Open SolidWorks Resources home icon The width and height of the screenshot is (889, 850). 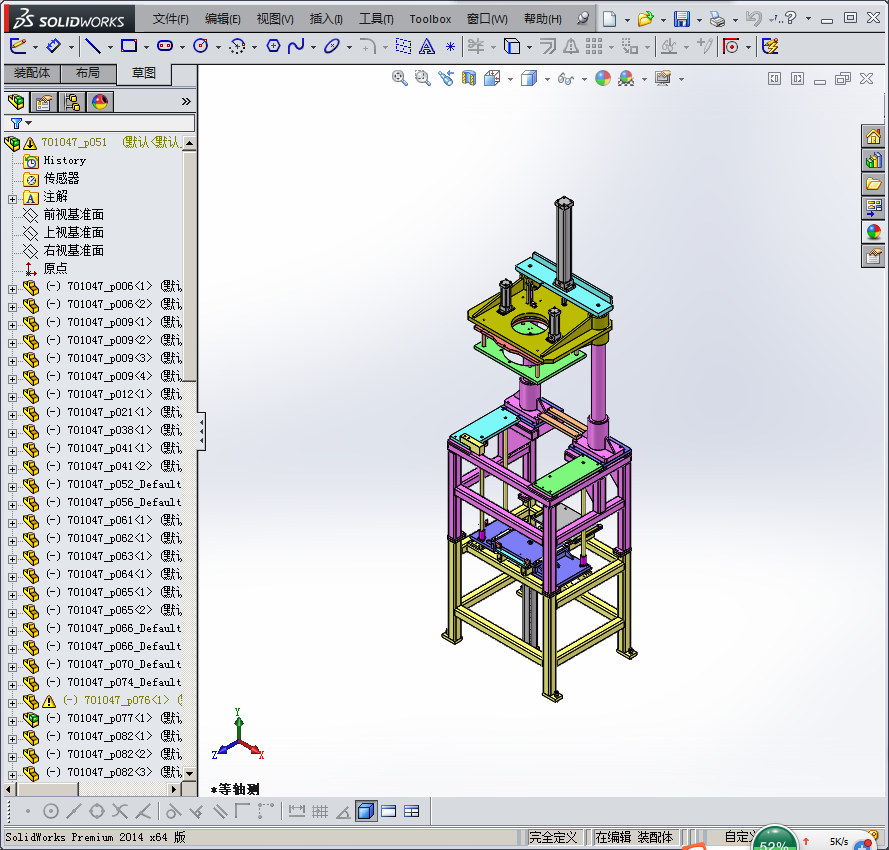pyautogui.click(x=873, y=136)
